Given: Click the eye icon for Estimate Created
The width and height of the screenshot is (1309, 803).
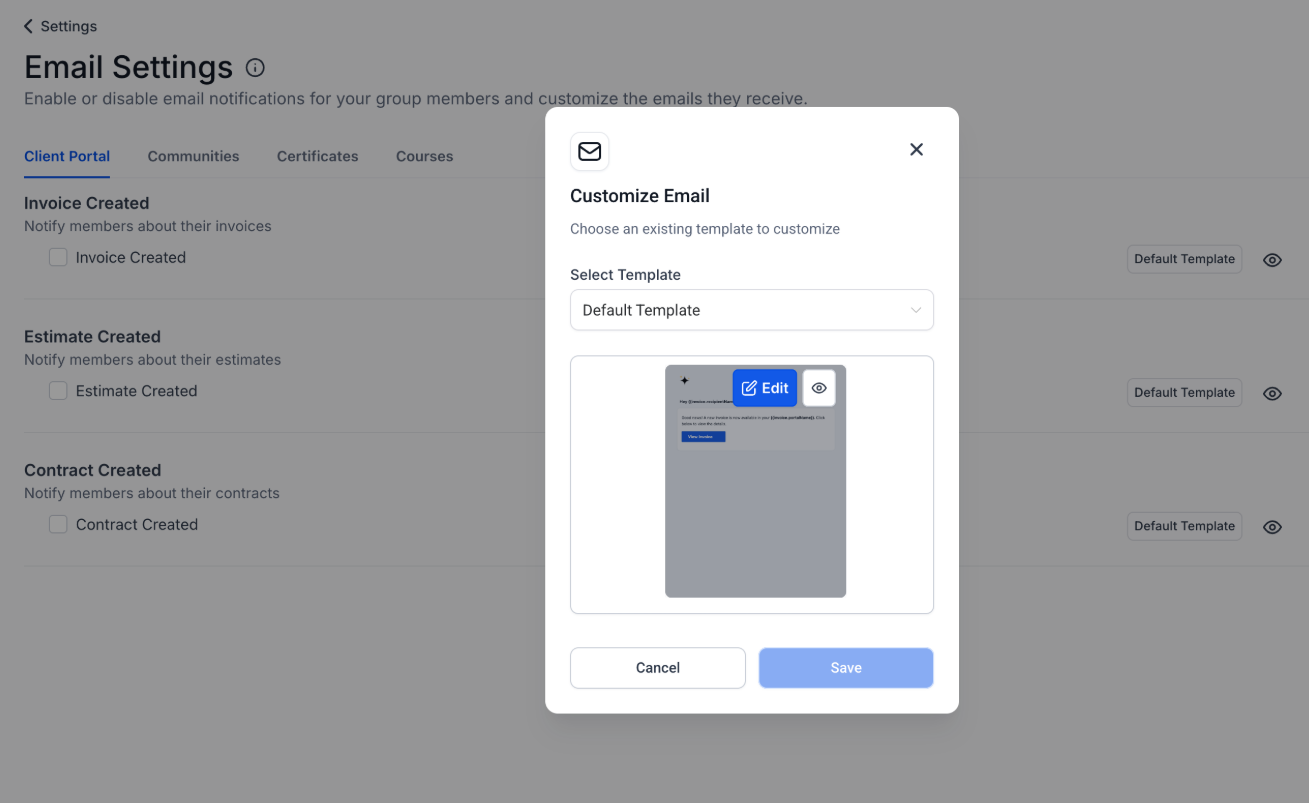Looking at the screenshot, I should [1272, 393].
